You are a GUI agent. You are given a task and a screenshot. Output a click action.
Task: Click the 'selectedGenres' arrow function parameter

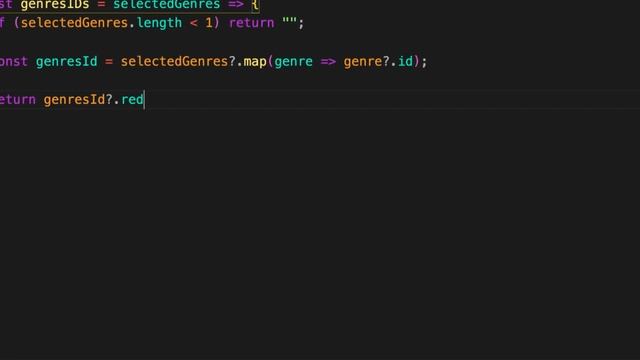point(167,4)
